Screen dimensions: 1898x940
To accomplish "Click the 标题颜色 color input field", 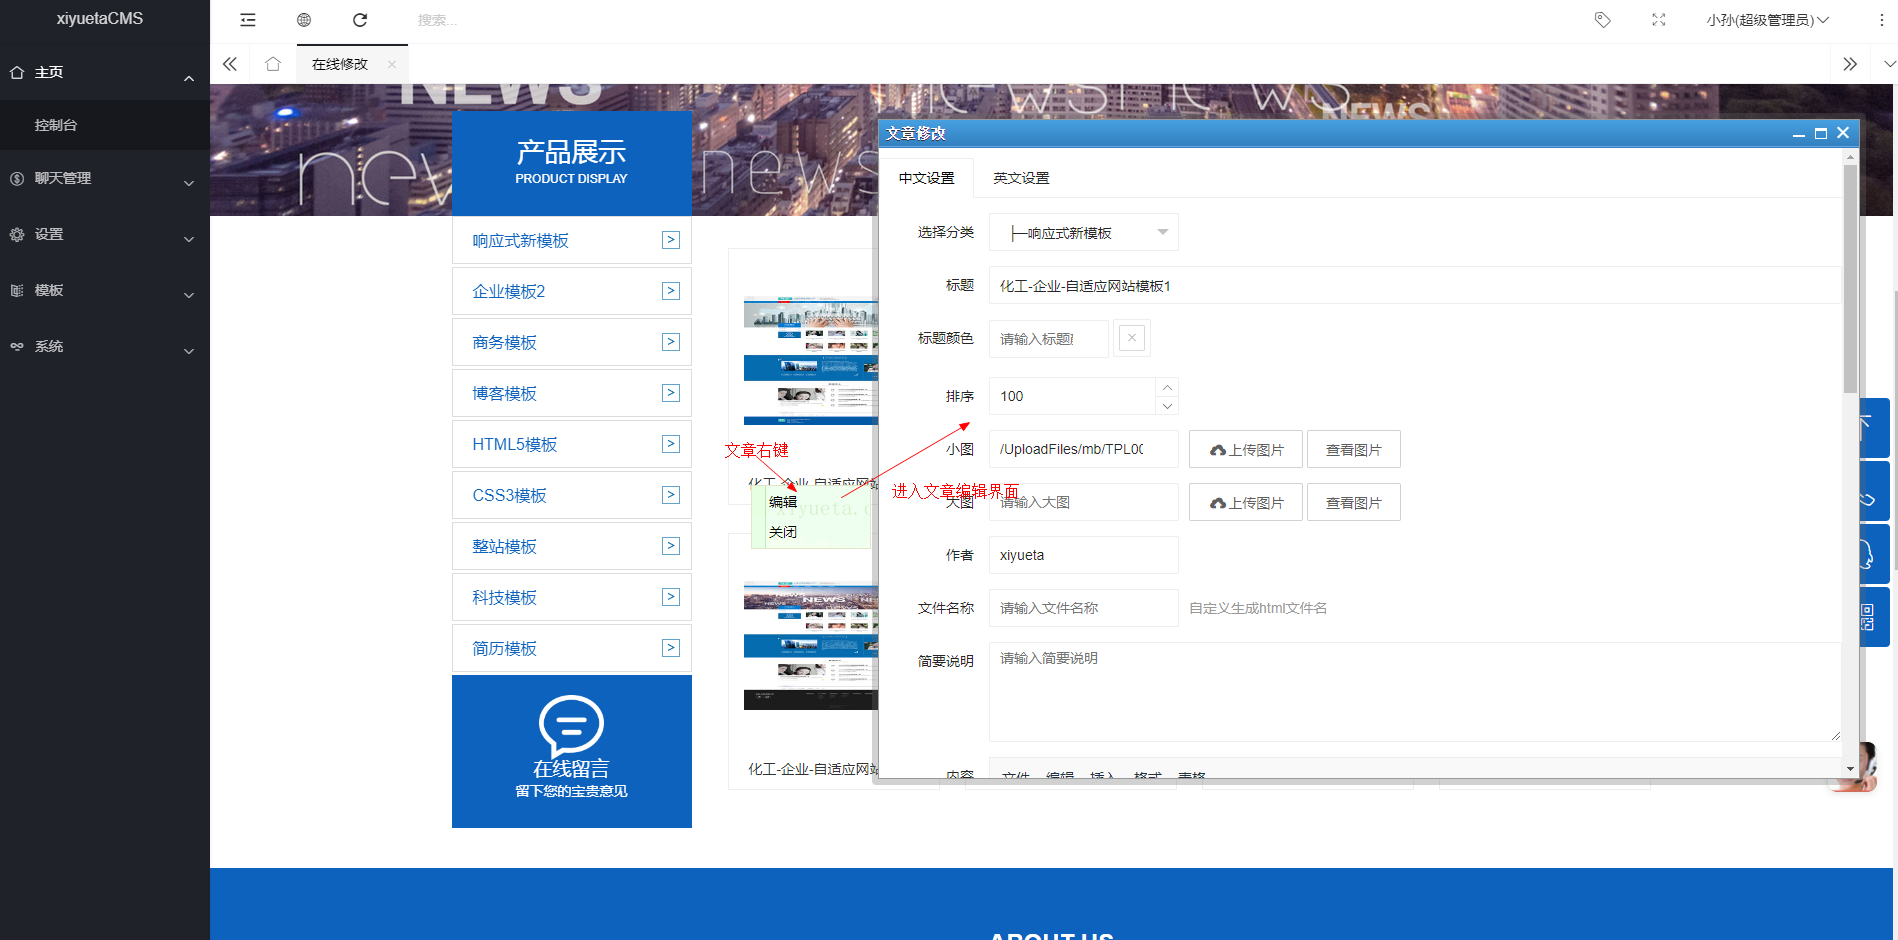I will 1048,338.
